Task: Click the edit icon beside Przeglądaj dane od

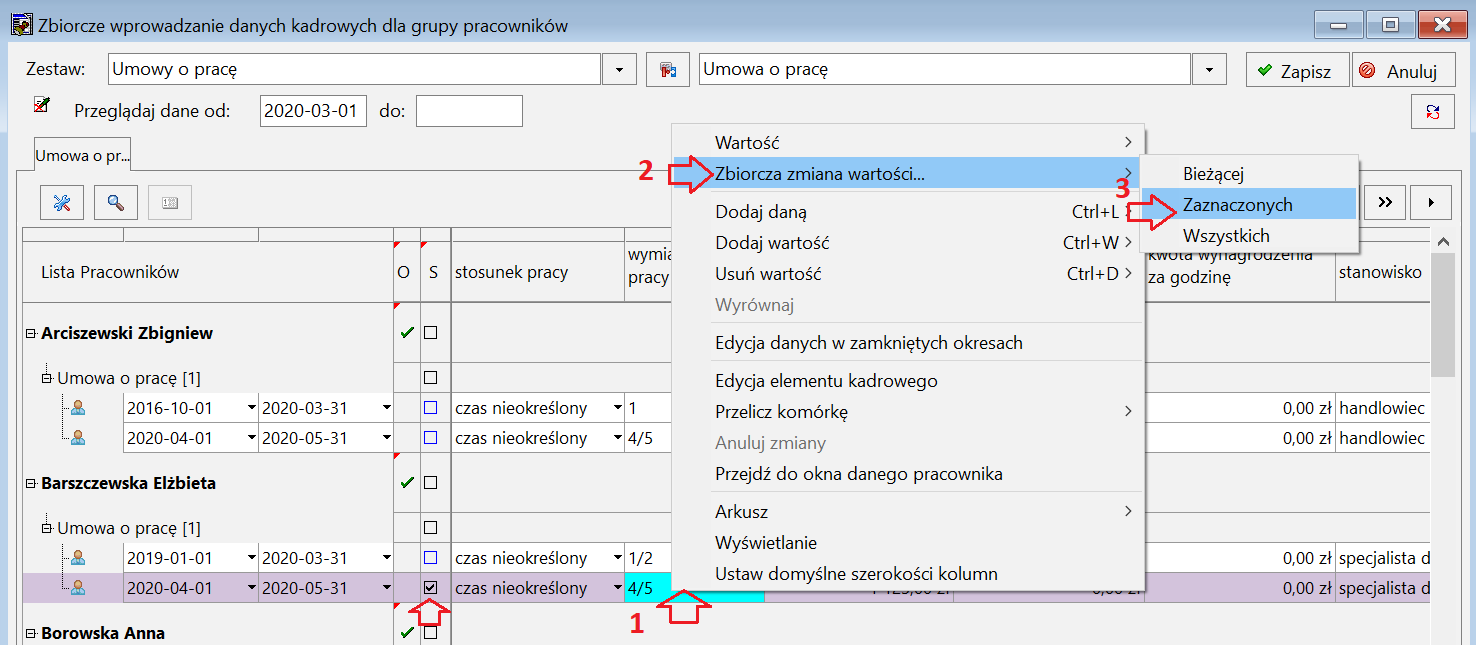Action: (42, 104)
